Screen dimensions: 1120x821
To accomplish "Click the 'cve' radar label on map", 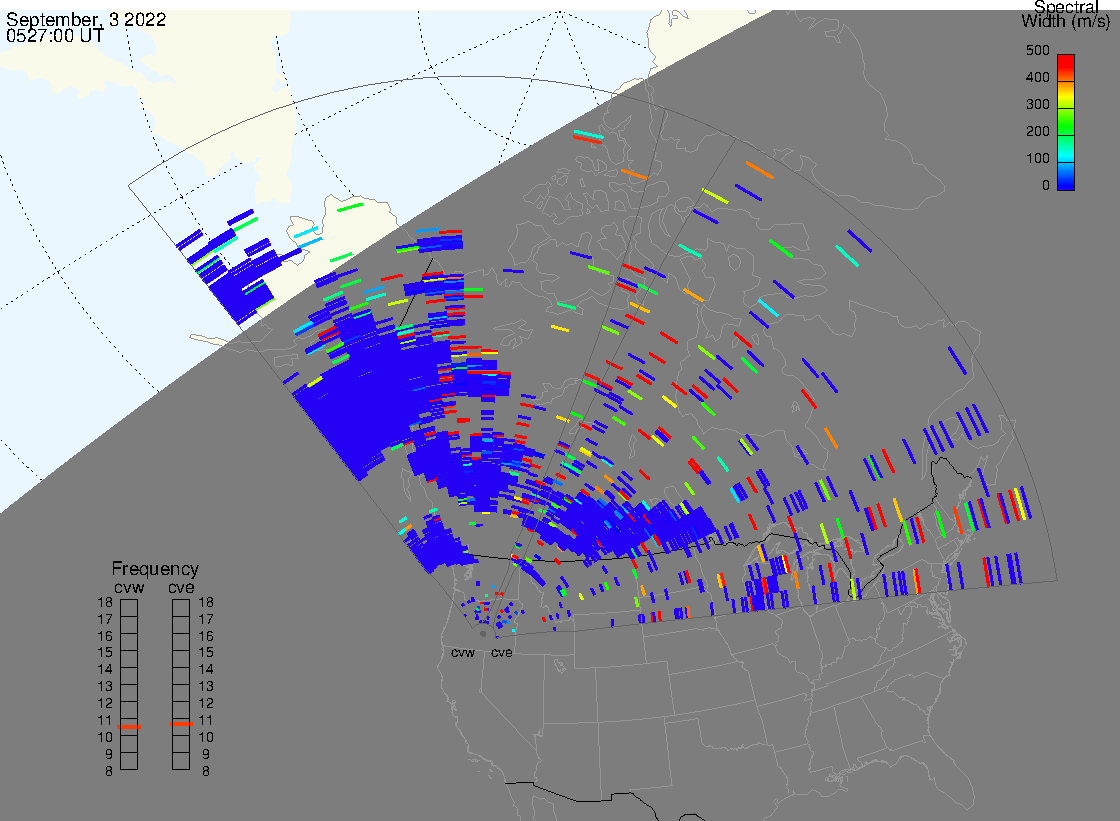I will (501, 652).
